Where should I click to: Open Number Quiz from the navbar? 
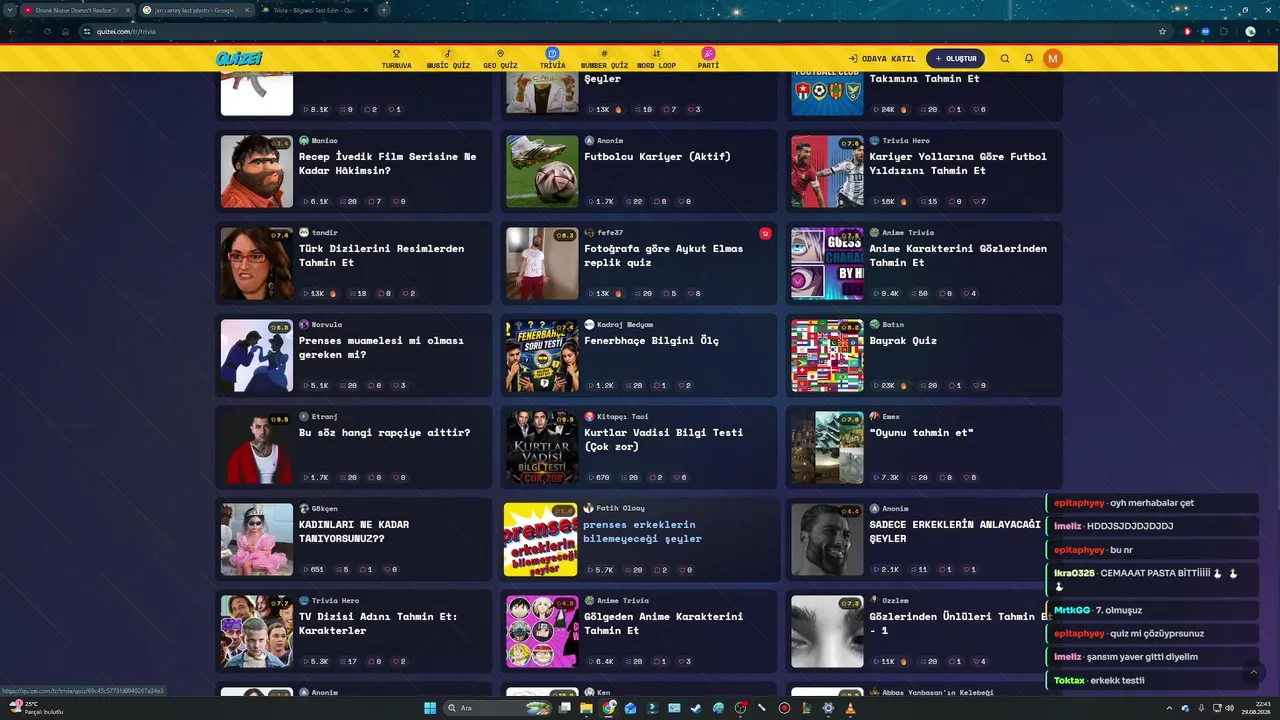pyautogui.click(x=604, y=59)
